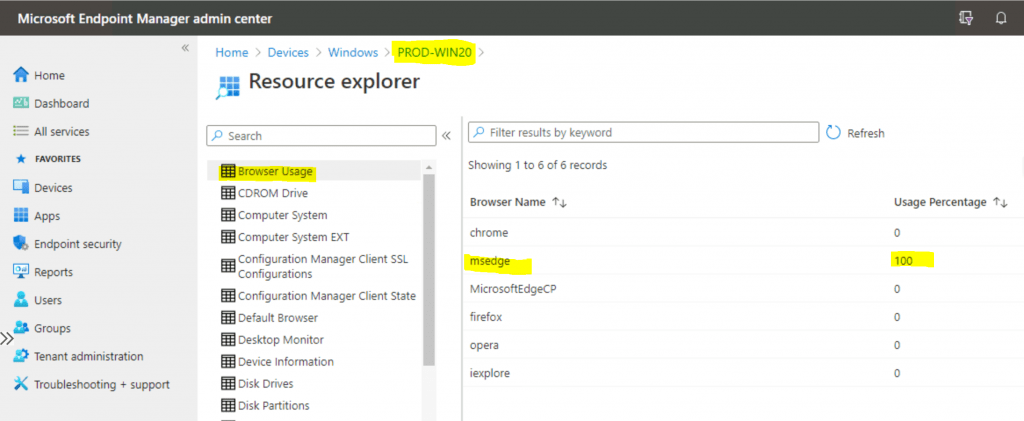Click the 100 usage percentage value
1024x421 pixels.
point(904,261)
